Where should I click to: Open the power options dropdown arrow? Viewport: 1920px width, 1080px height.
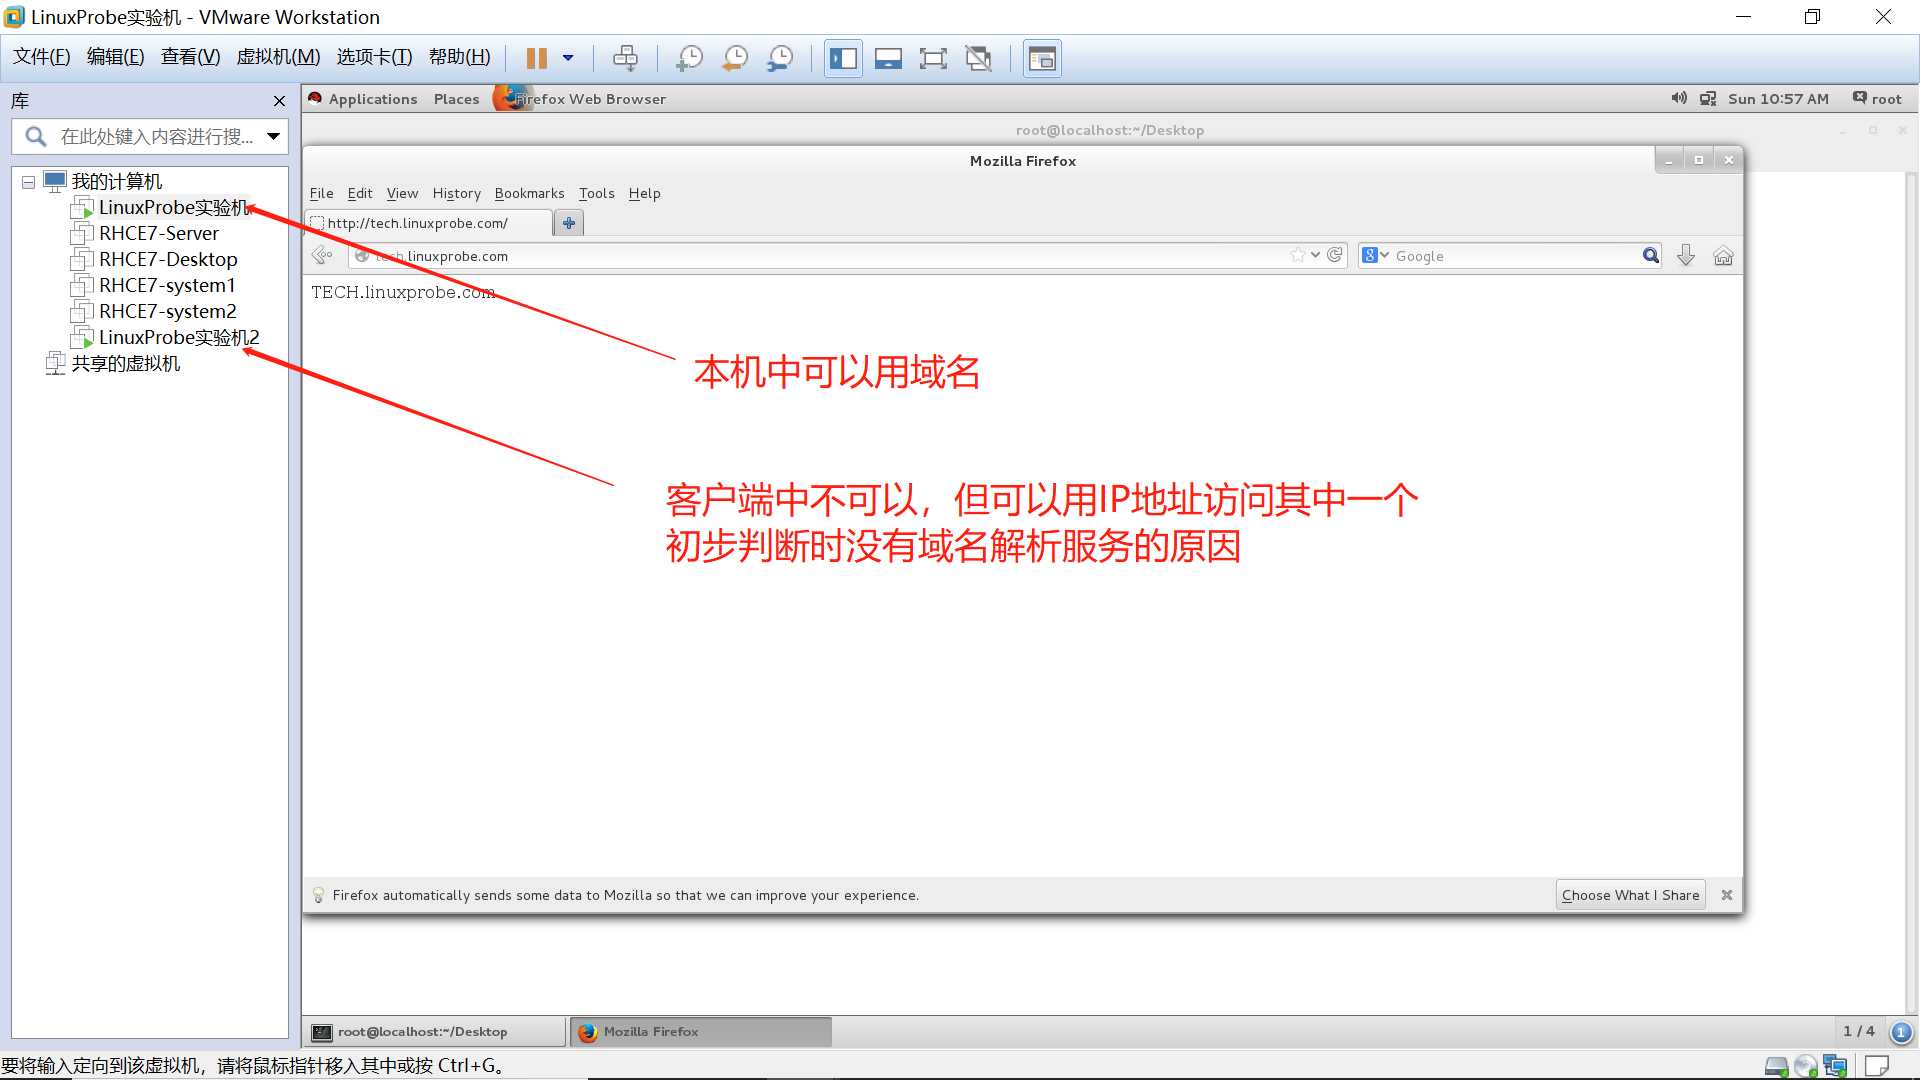(x=568, y=58)
